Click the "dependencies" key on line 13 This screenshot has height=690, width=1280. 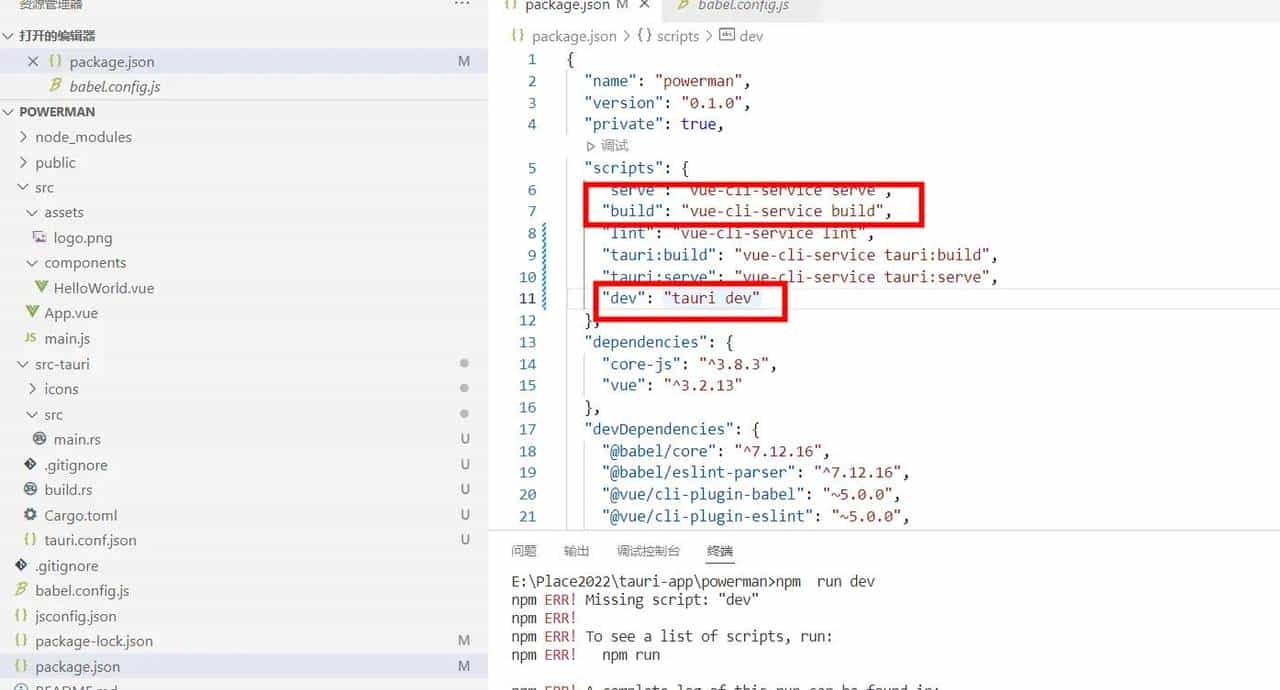(x=645, y=342)
